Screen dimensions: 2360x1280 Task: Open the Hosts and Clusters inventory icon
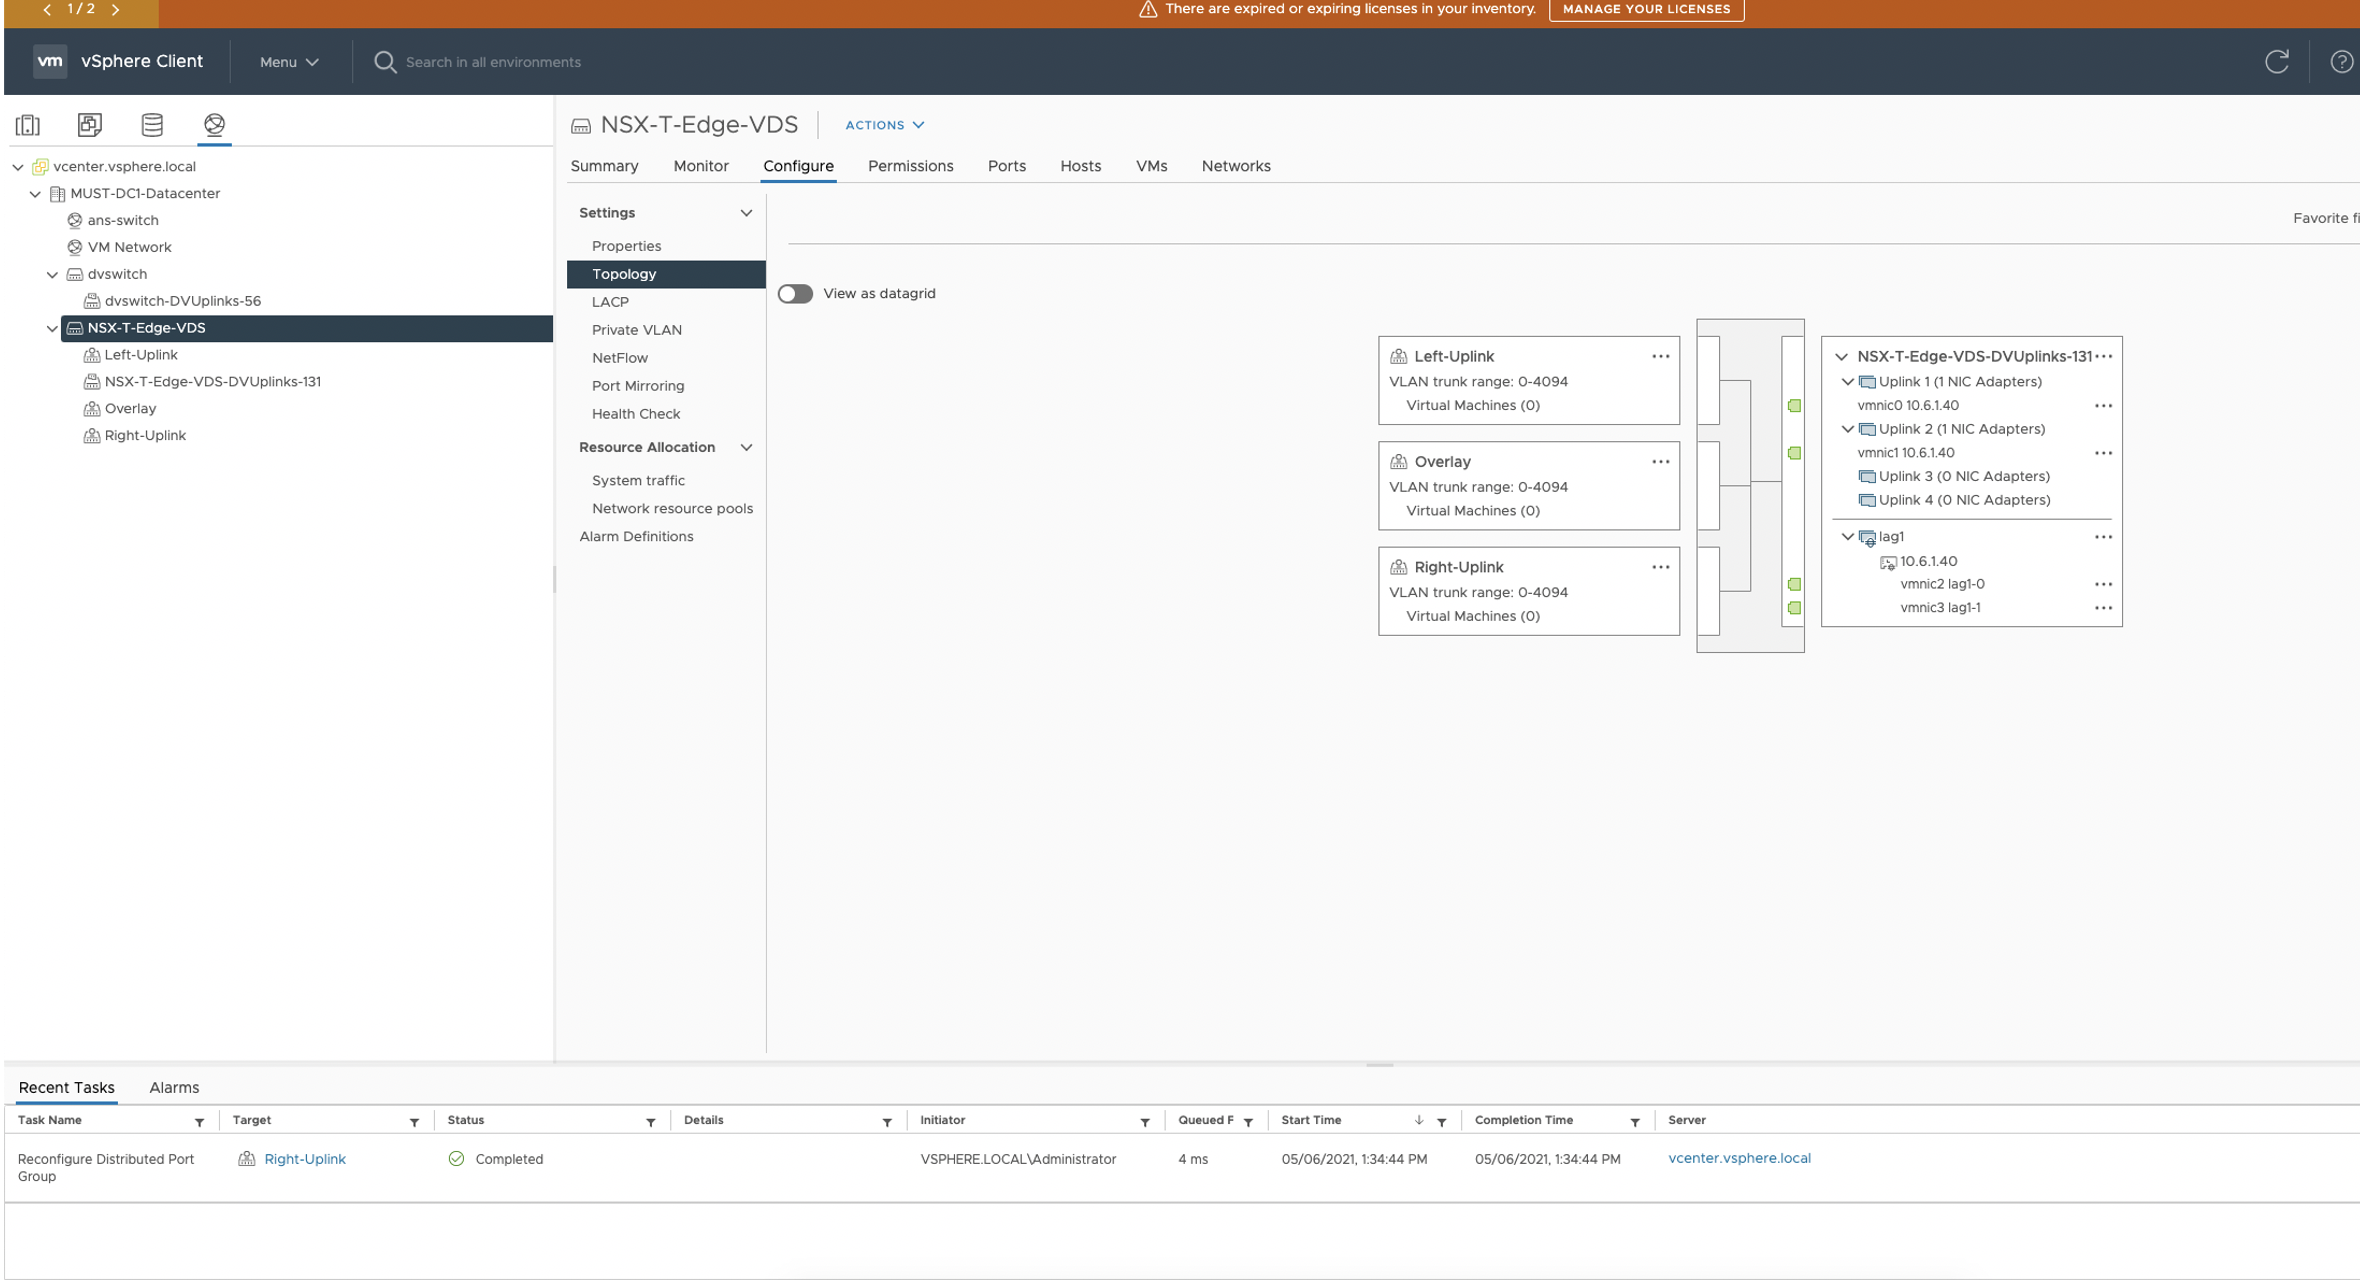(28, 125)
